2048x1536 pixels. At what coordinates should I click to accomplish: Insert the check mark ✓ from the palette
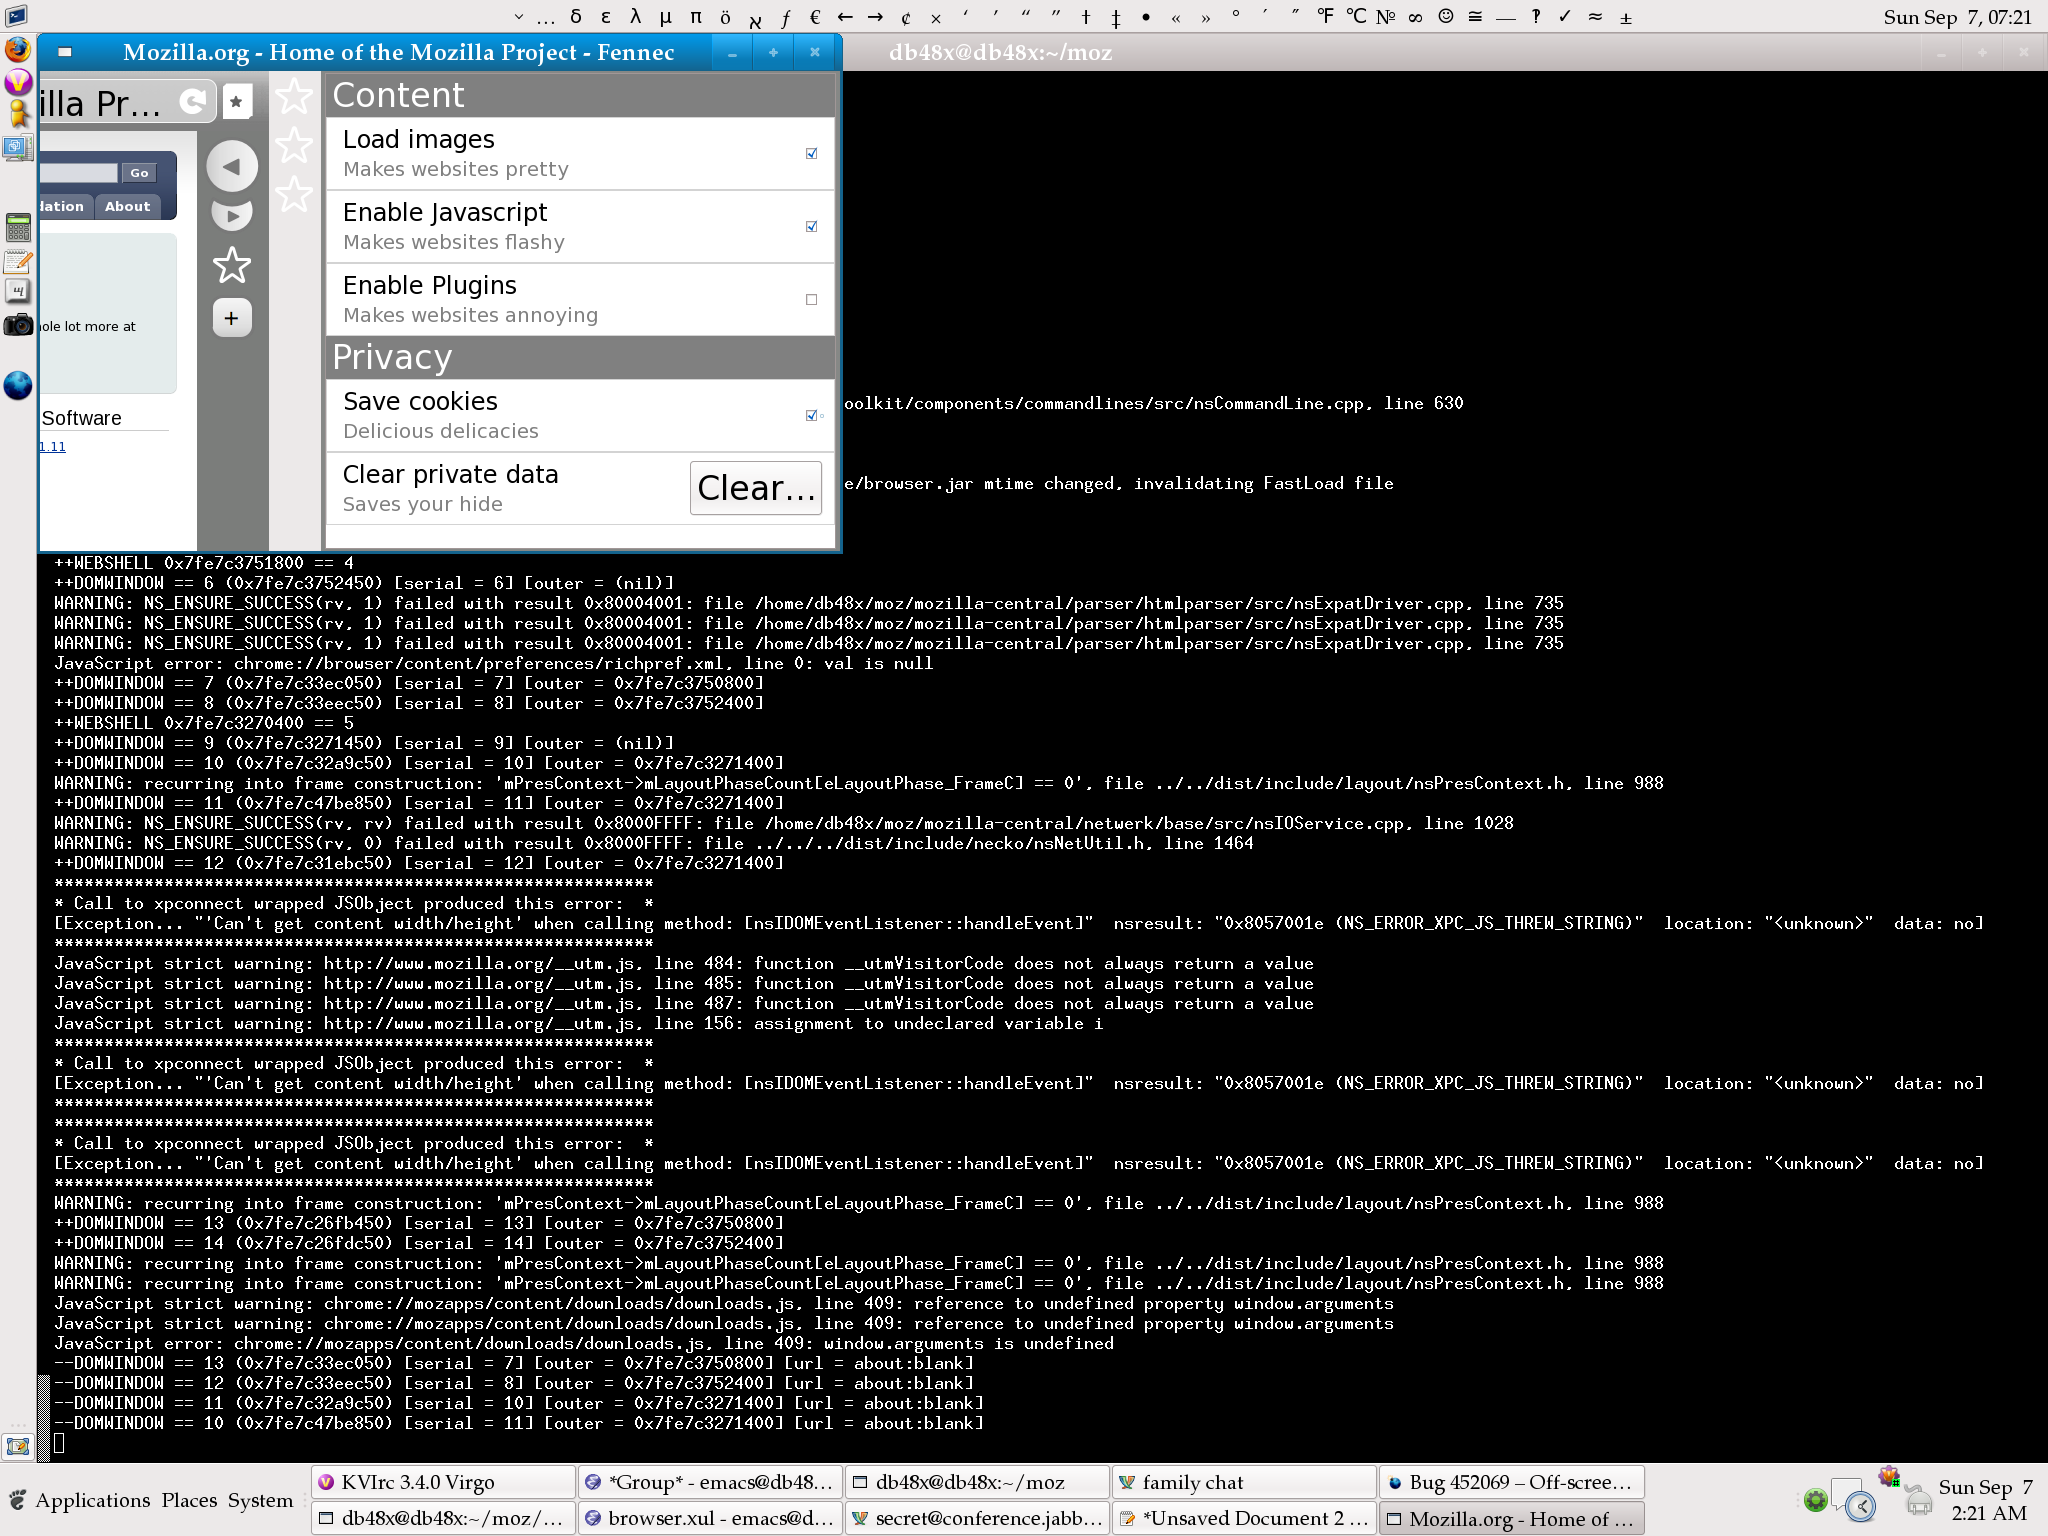click(x=1565, y=16)
